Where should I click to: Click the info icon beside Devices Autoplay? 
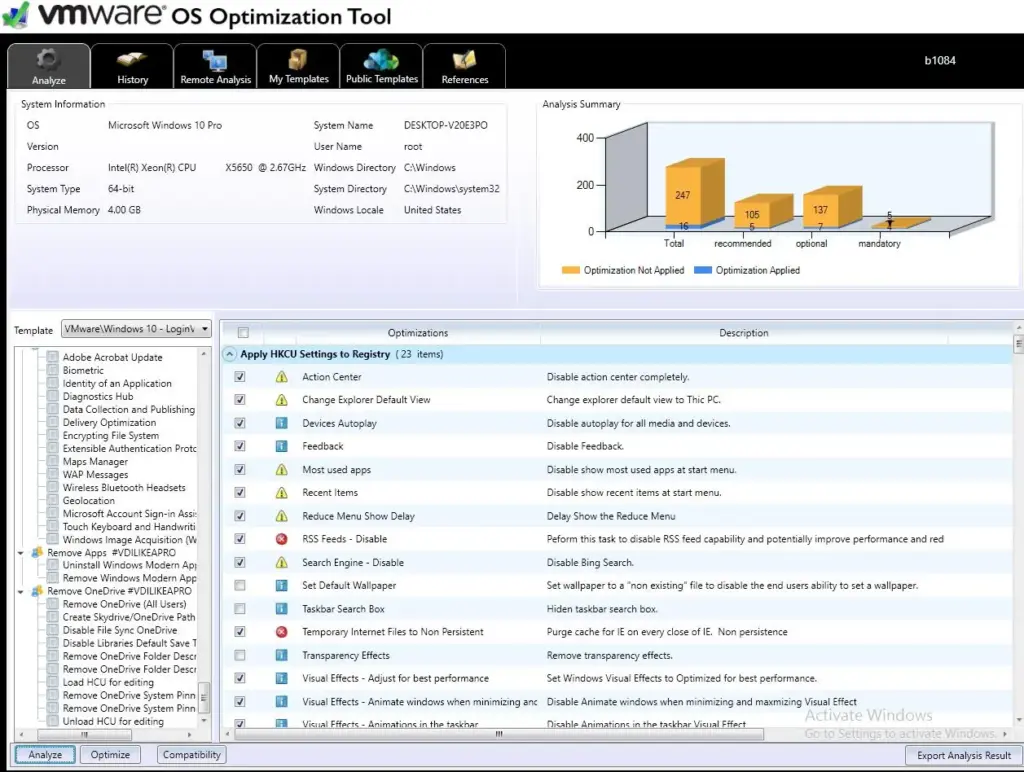[281, 423]
